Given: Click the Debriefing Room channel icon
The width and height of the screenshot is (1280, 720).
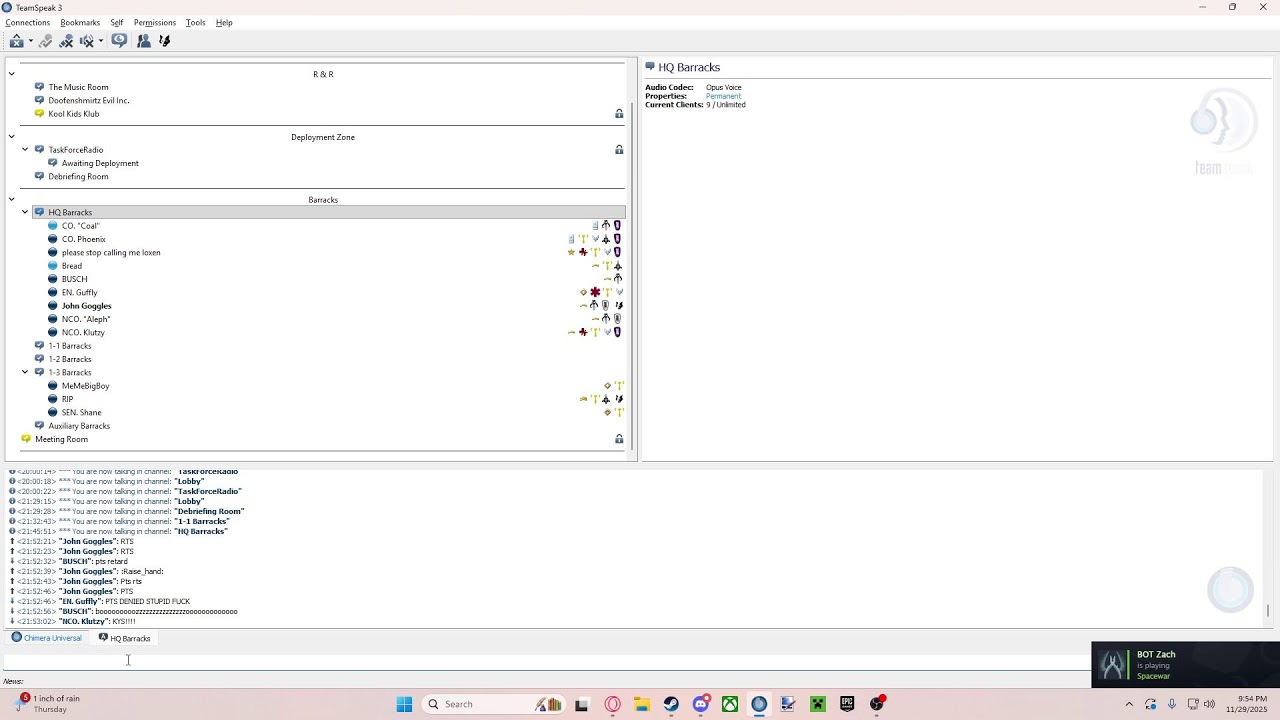Looking at the screenshot, I should [x=39, y=176].
